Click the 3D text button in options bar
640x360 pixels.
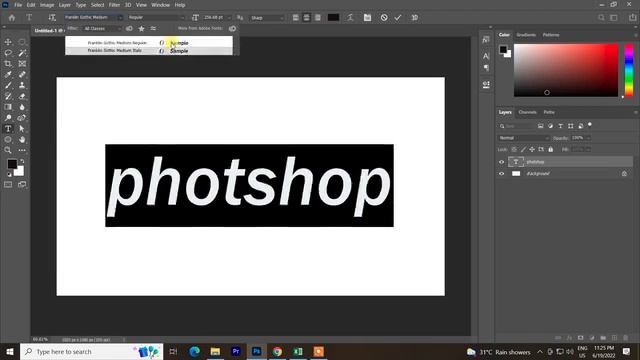click(415, 18)
